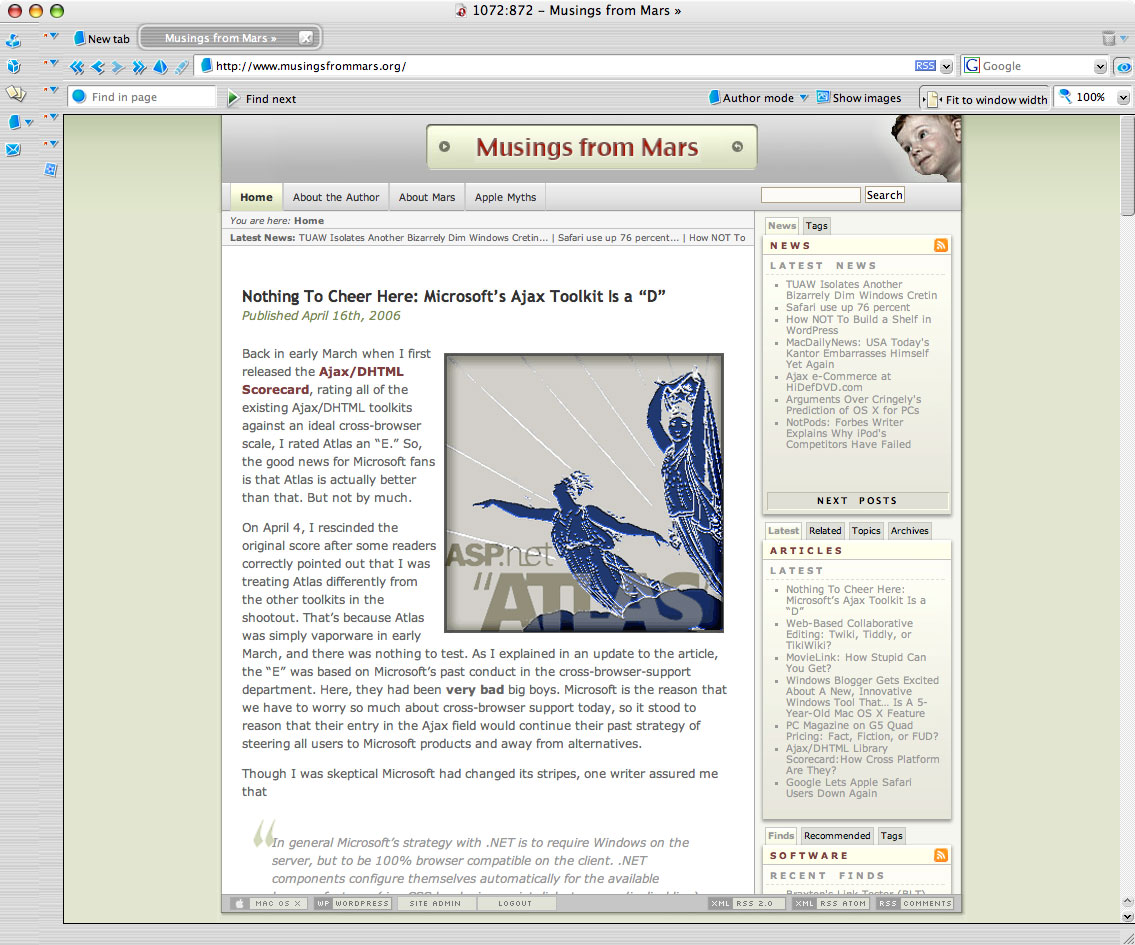Switch to the Archives articles tab

tap(910, 530)
